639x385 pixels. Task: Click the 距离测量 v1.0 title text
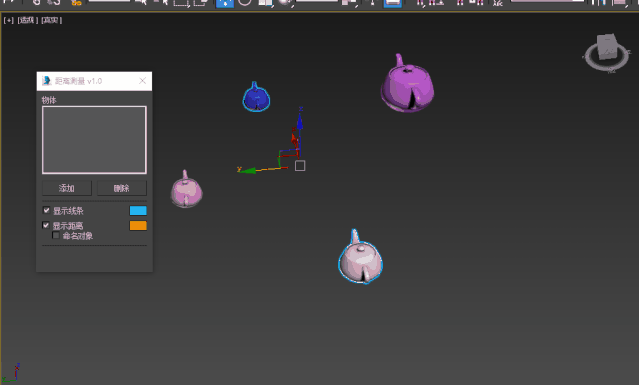78,81
